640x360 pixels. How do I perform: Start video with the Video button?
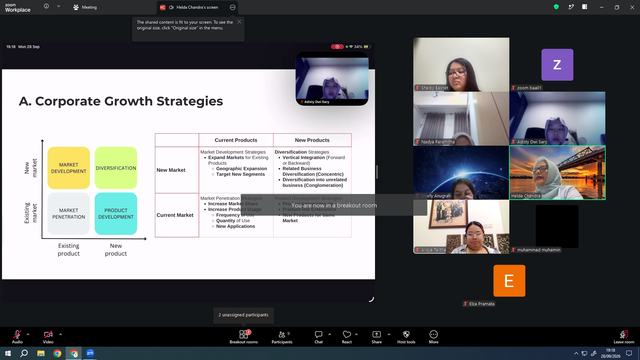pyautogui.click(x=48, y=337)
